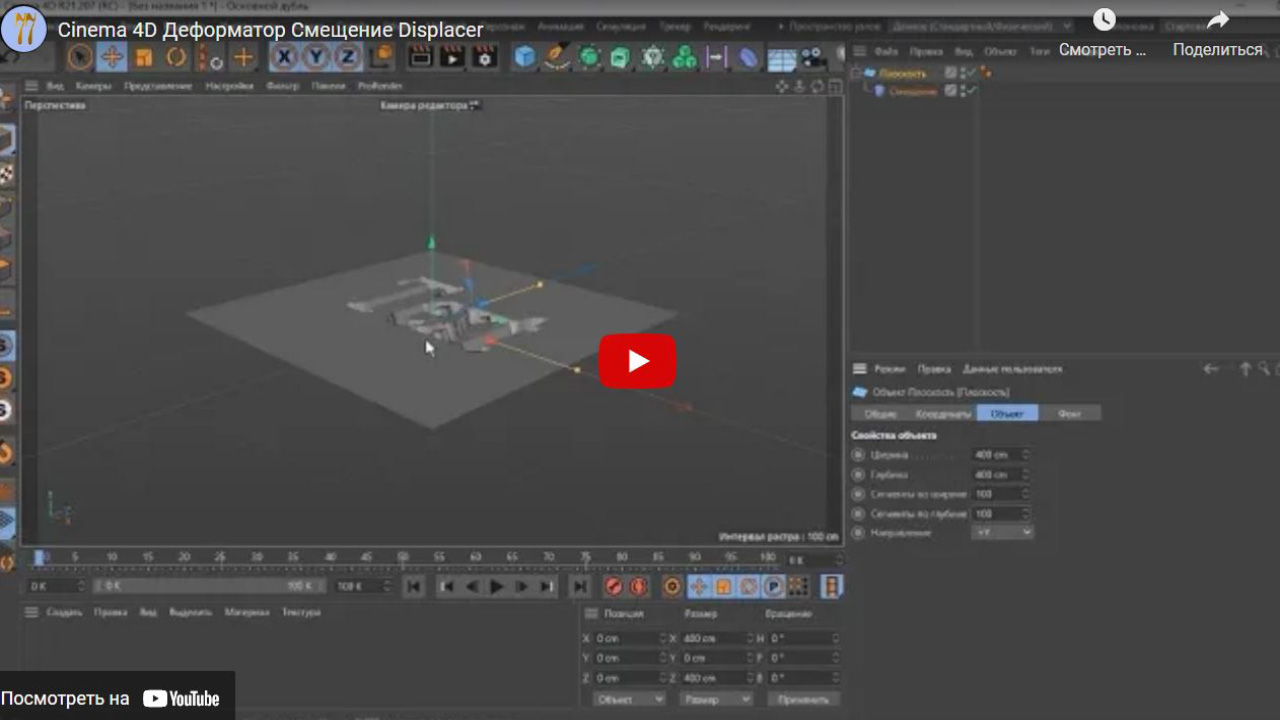Click render to picture viewer icon

click(453, 57)
